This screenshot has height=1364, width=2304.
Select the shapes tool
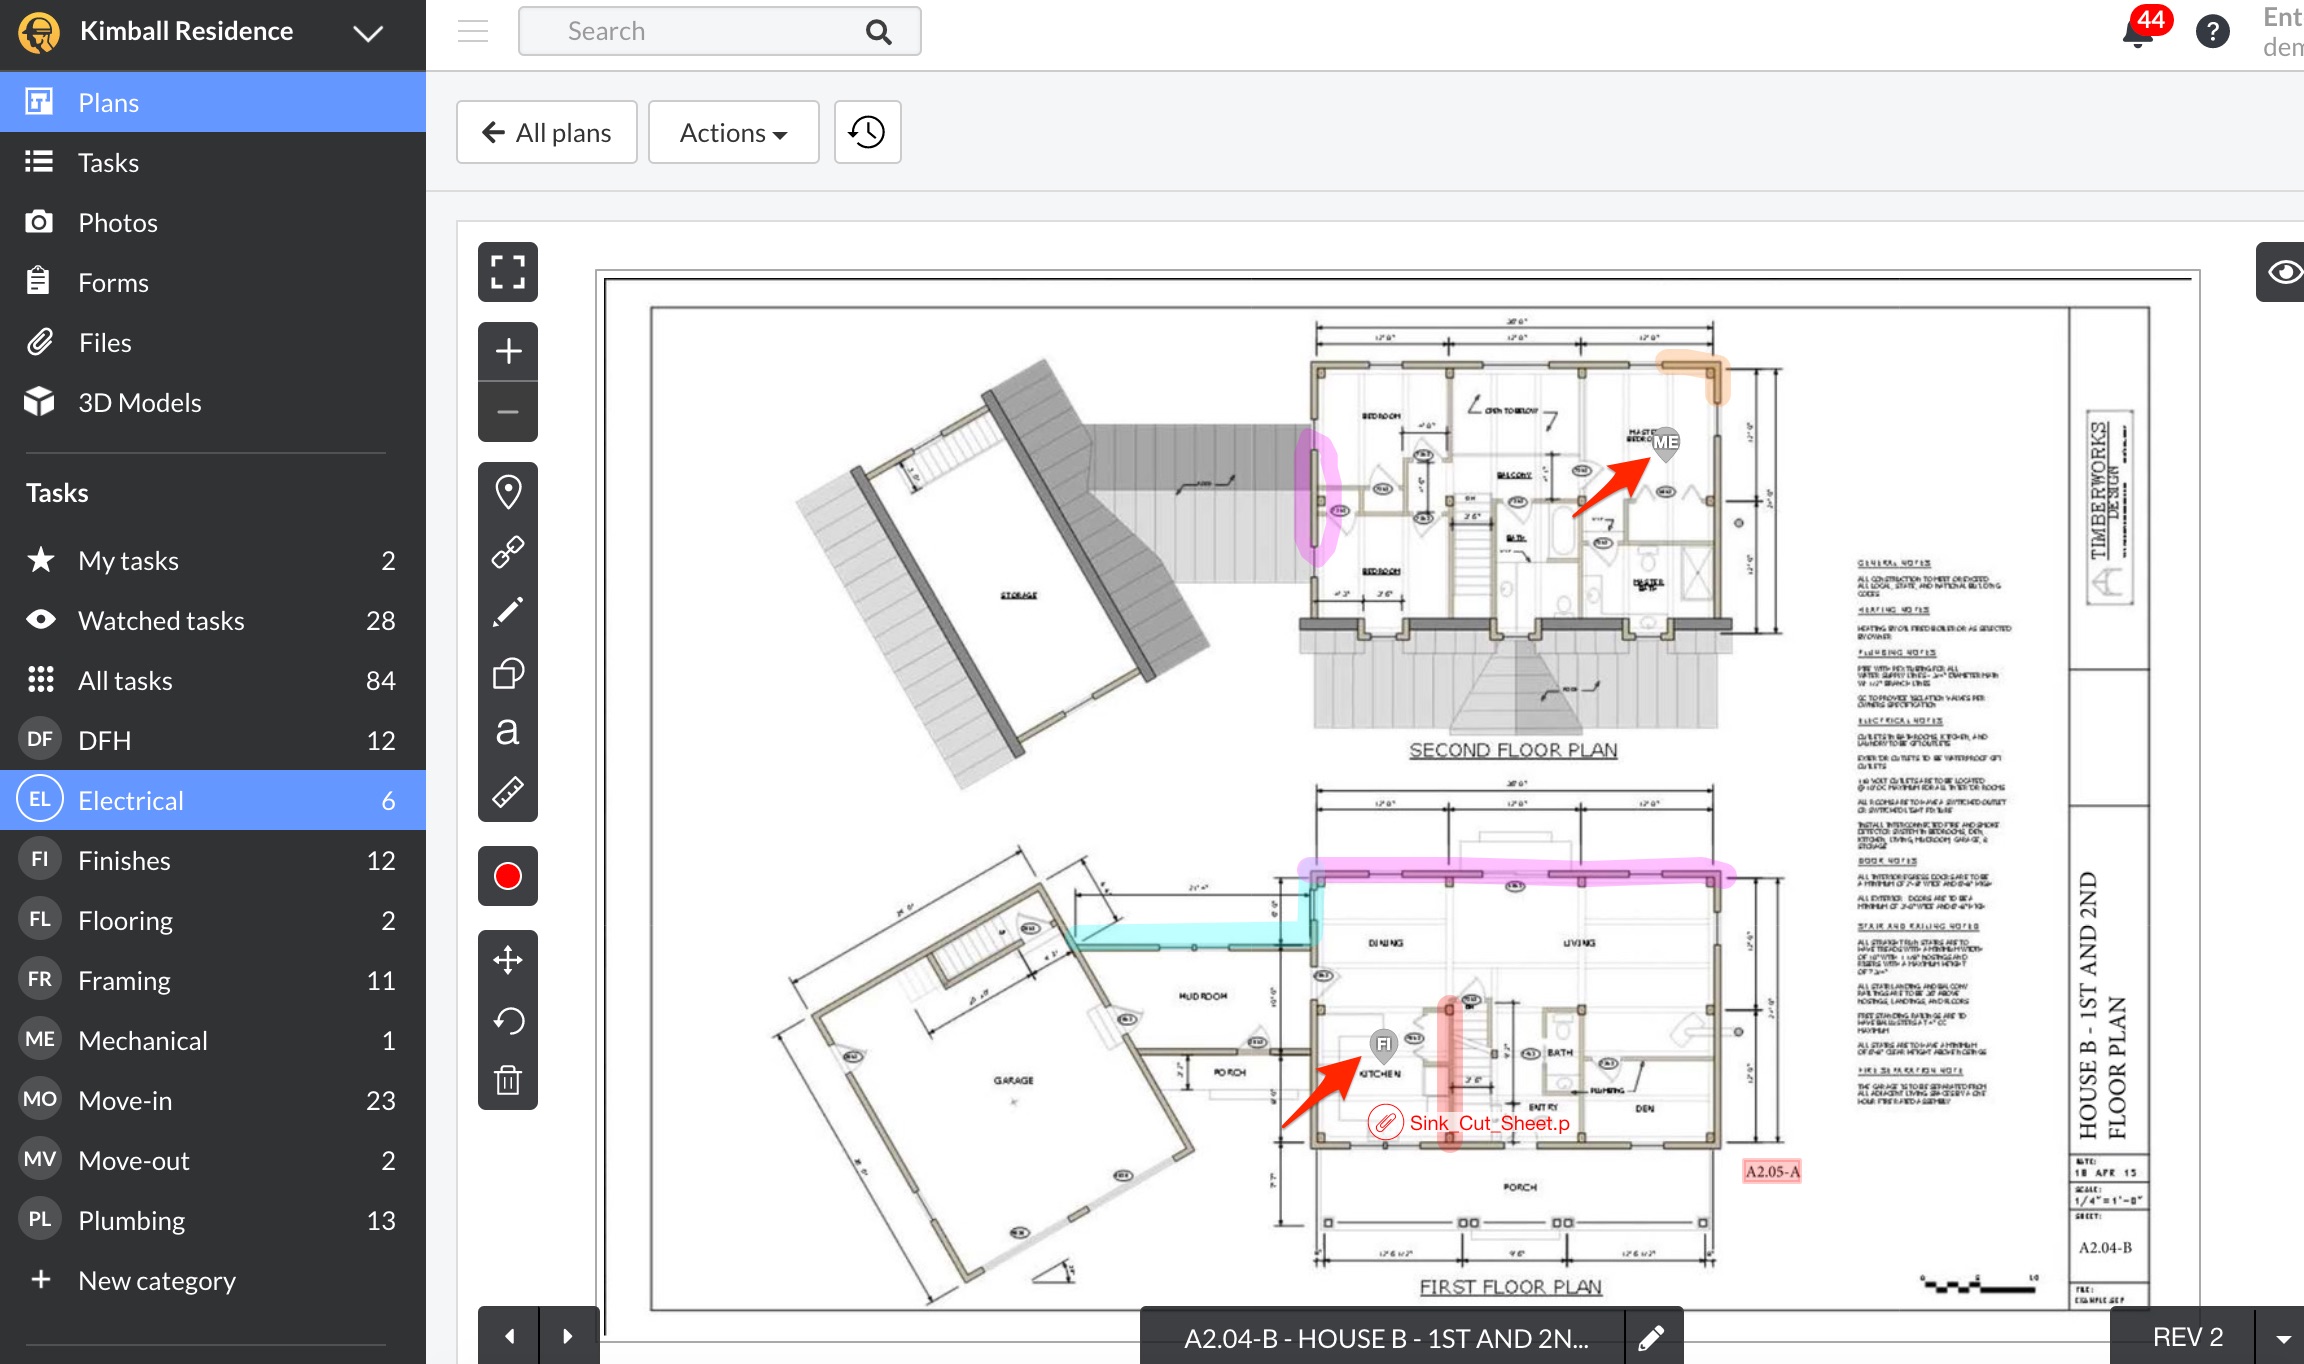point(508,673)
